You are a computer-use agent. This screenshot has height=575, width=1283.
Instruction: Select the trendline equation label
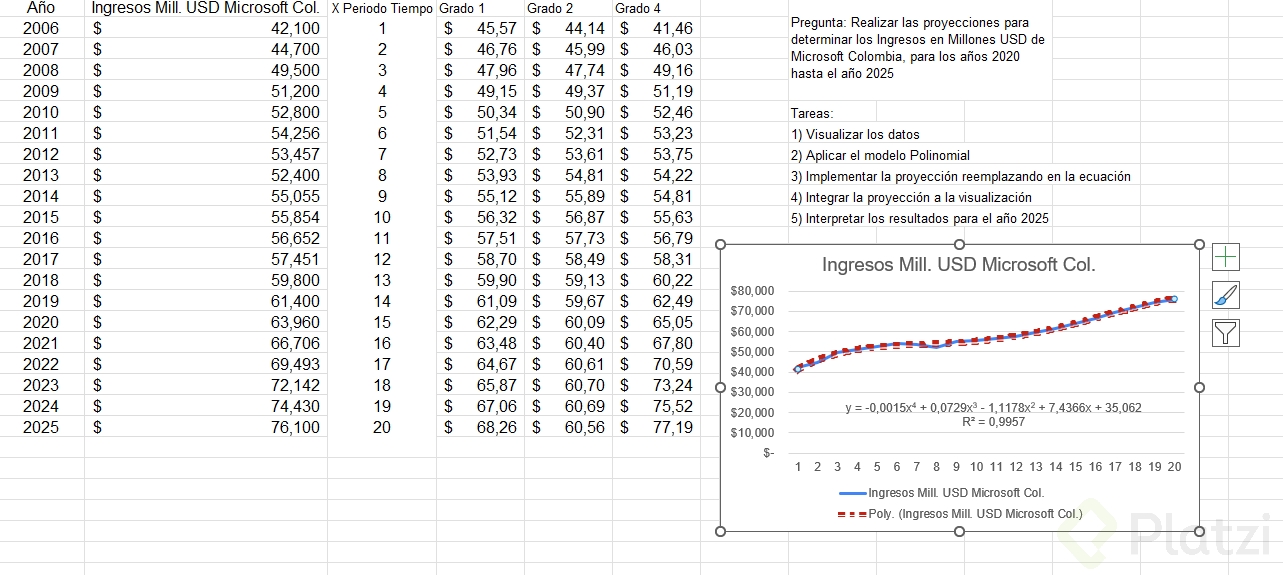[x=993, y=408]
